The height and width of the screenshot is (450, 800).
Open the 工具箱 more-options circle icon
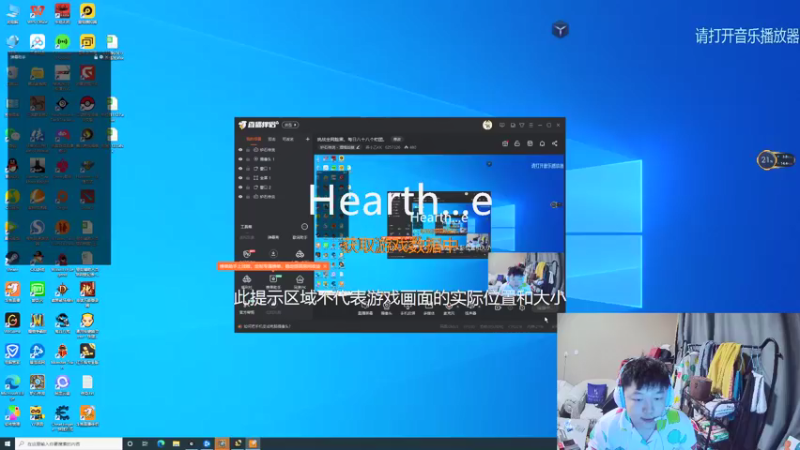[305, 227]
